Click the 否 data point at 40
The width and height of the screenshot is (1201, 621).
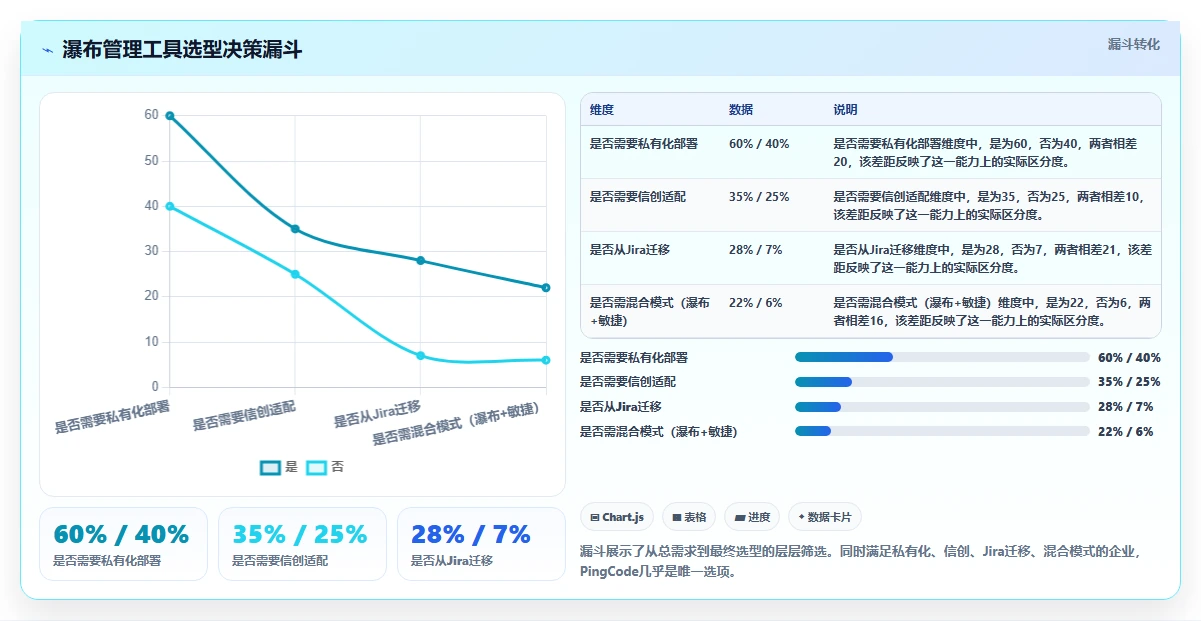[x=170, y=206]
